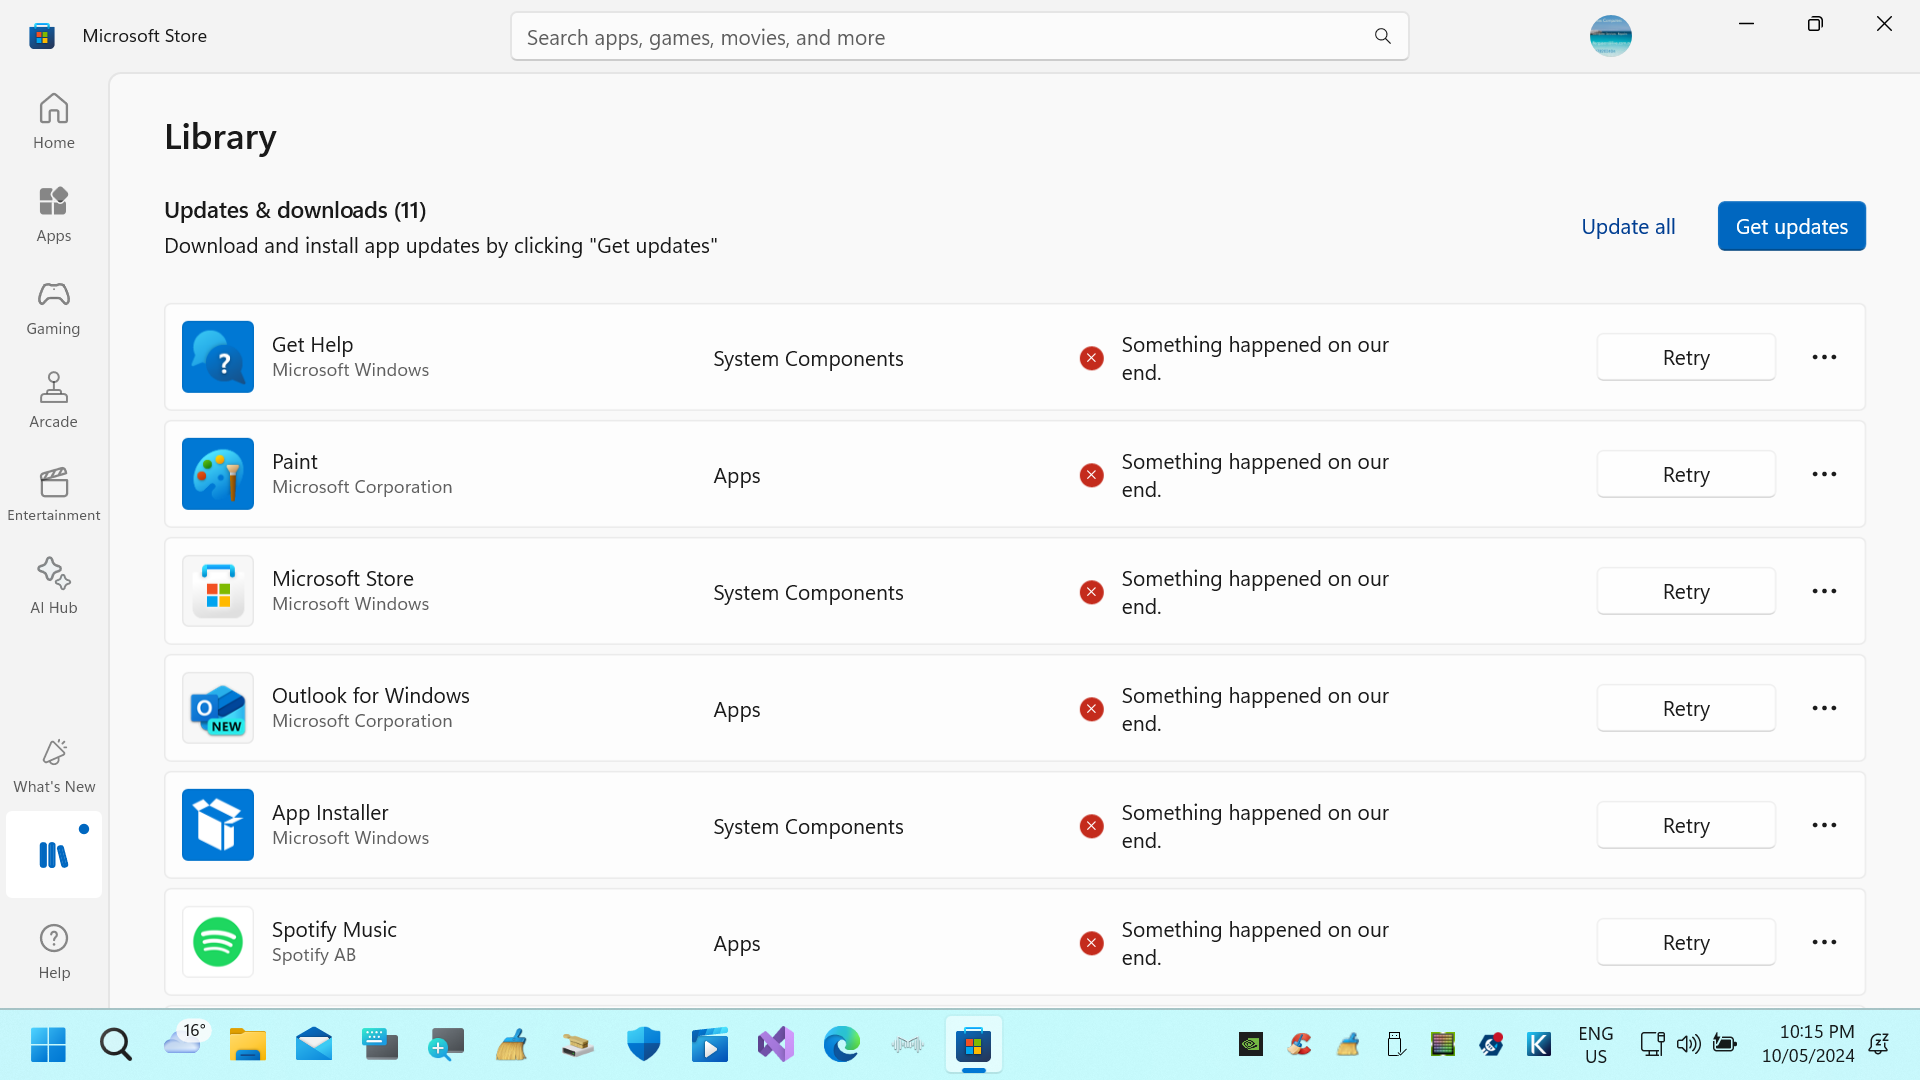Viewport: 1920px width, 1080px height.
Task: Click error icon on Paint row
Action: coord(1092,475)
